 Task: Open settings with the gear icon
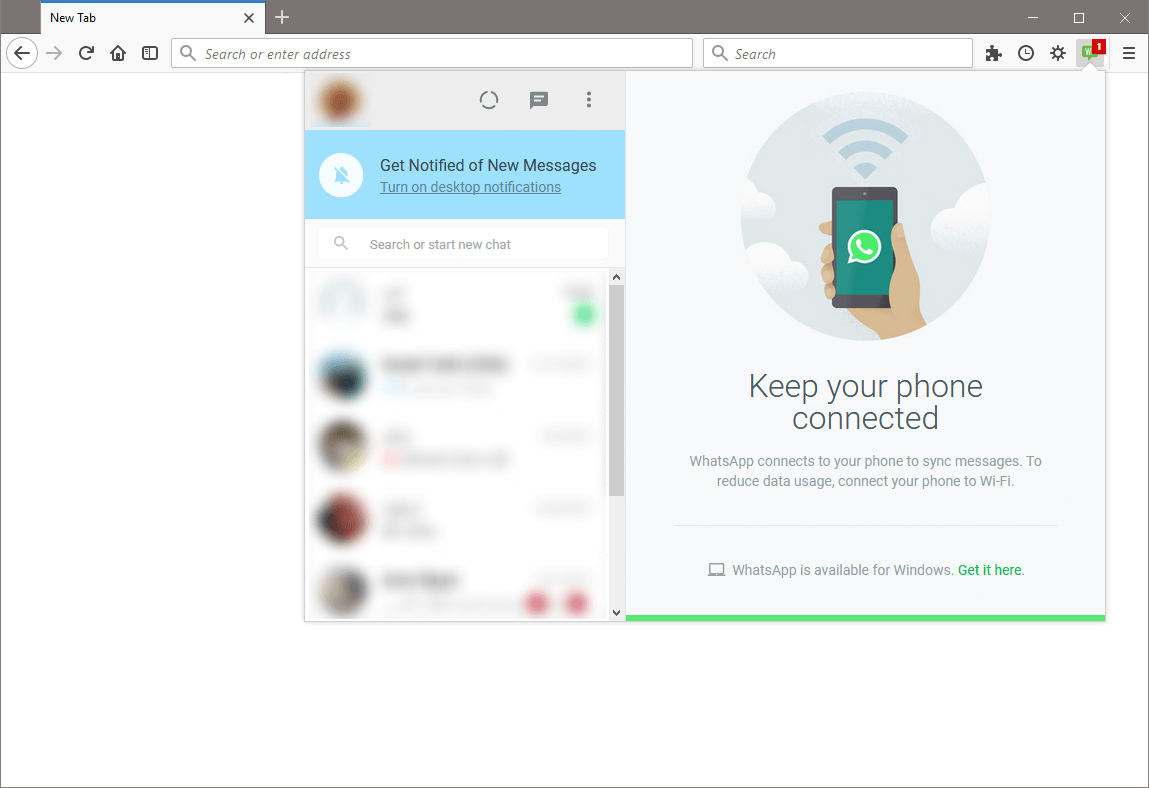(x=1057, y=53)
